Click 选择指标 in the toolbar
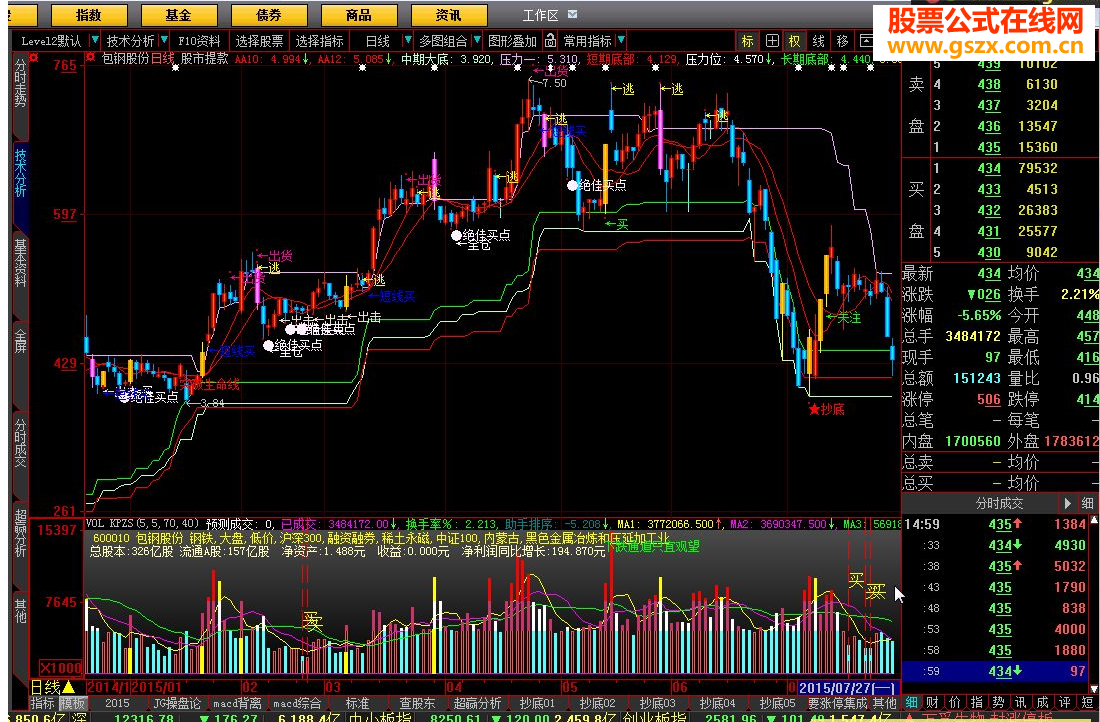 click(x=320, y=41)
